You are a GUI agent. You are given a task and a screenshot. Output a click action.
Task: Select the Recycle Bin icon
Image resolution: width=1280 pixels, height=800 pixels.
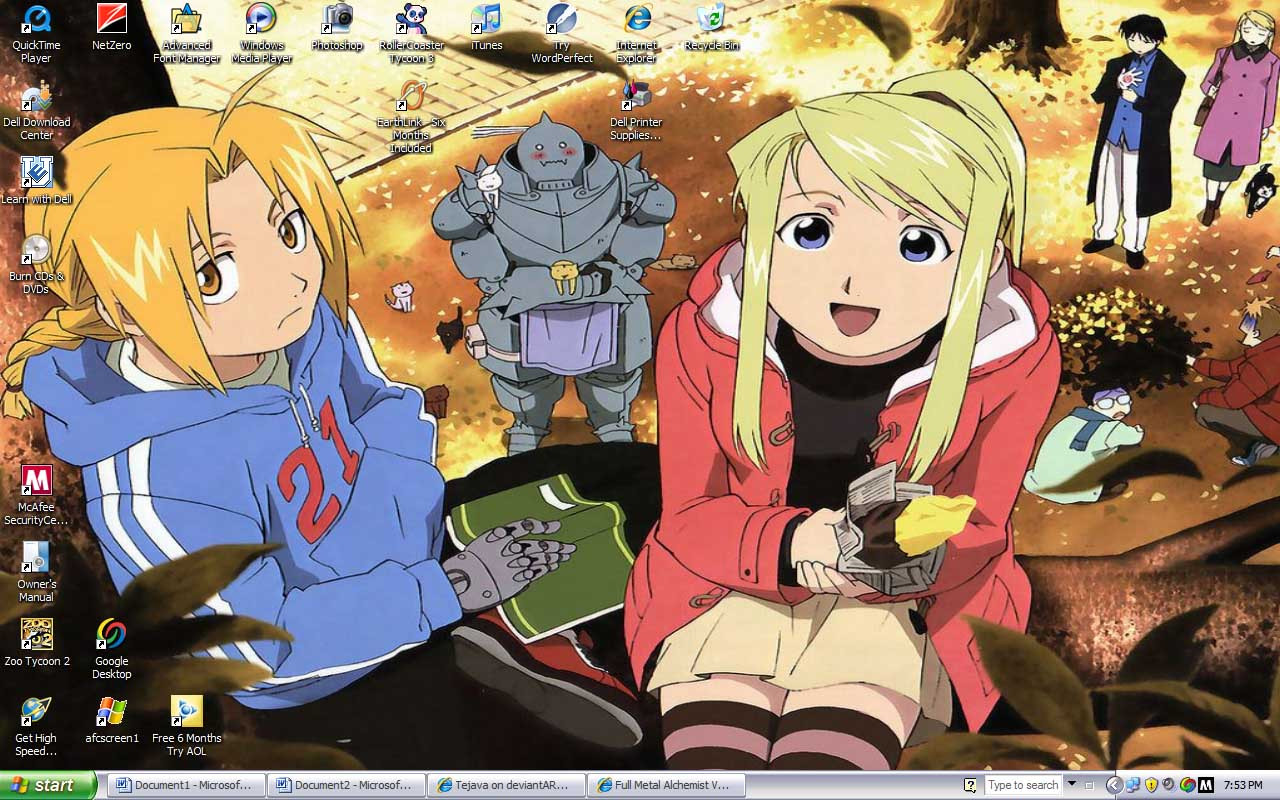tap(712, 28)
